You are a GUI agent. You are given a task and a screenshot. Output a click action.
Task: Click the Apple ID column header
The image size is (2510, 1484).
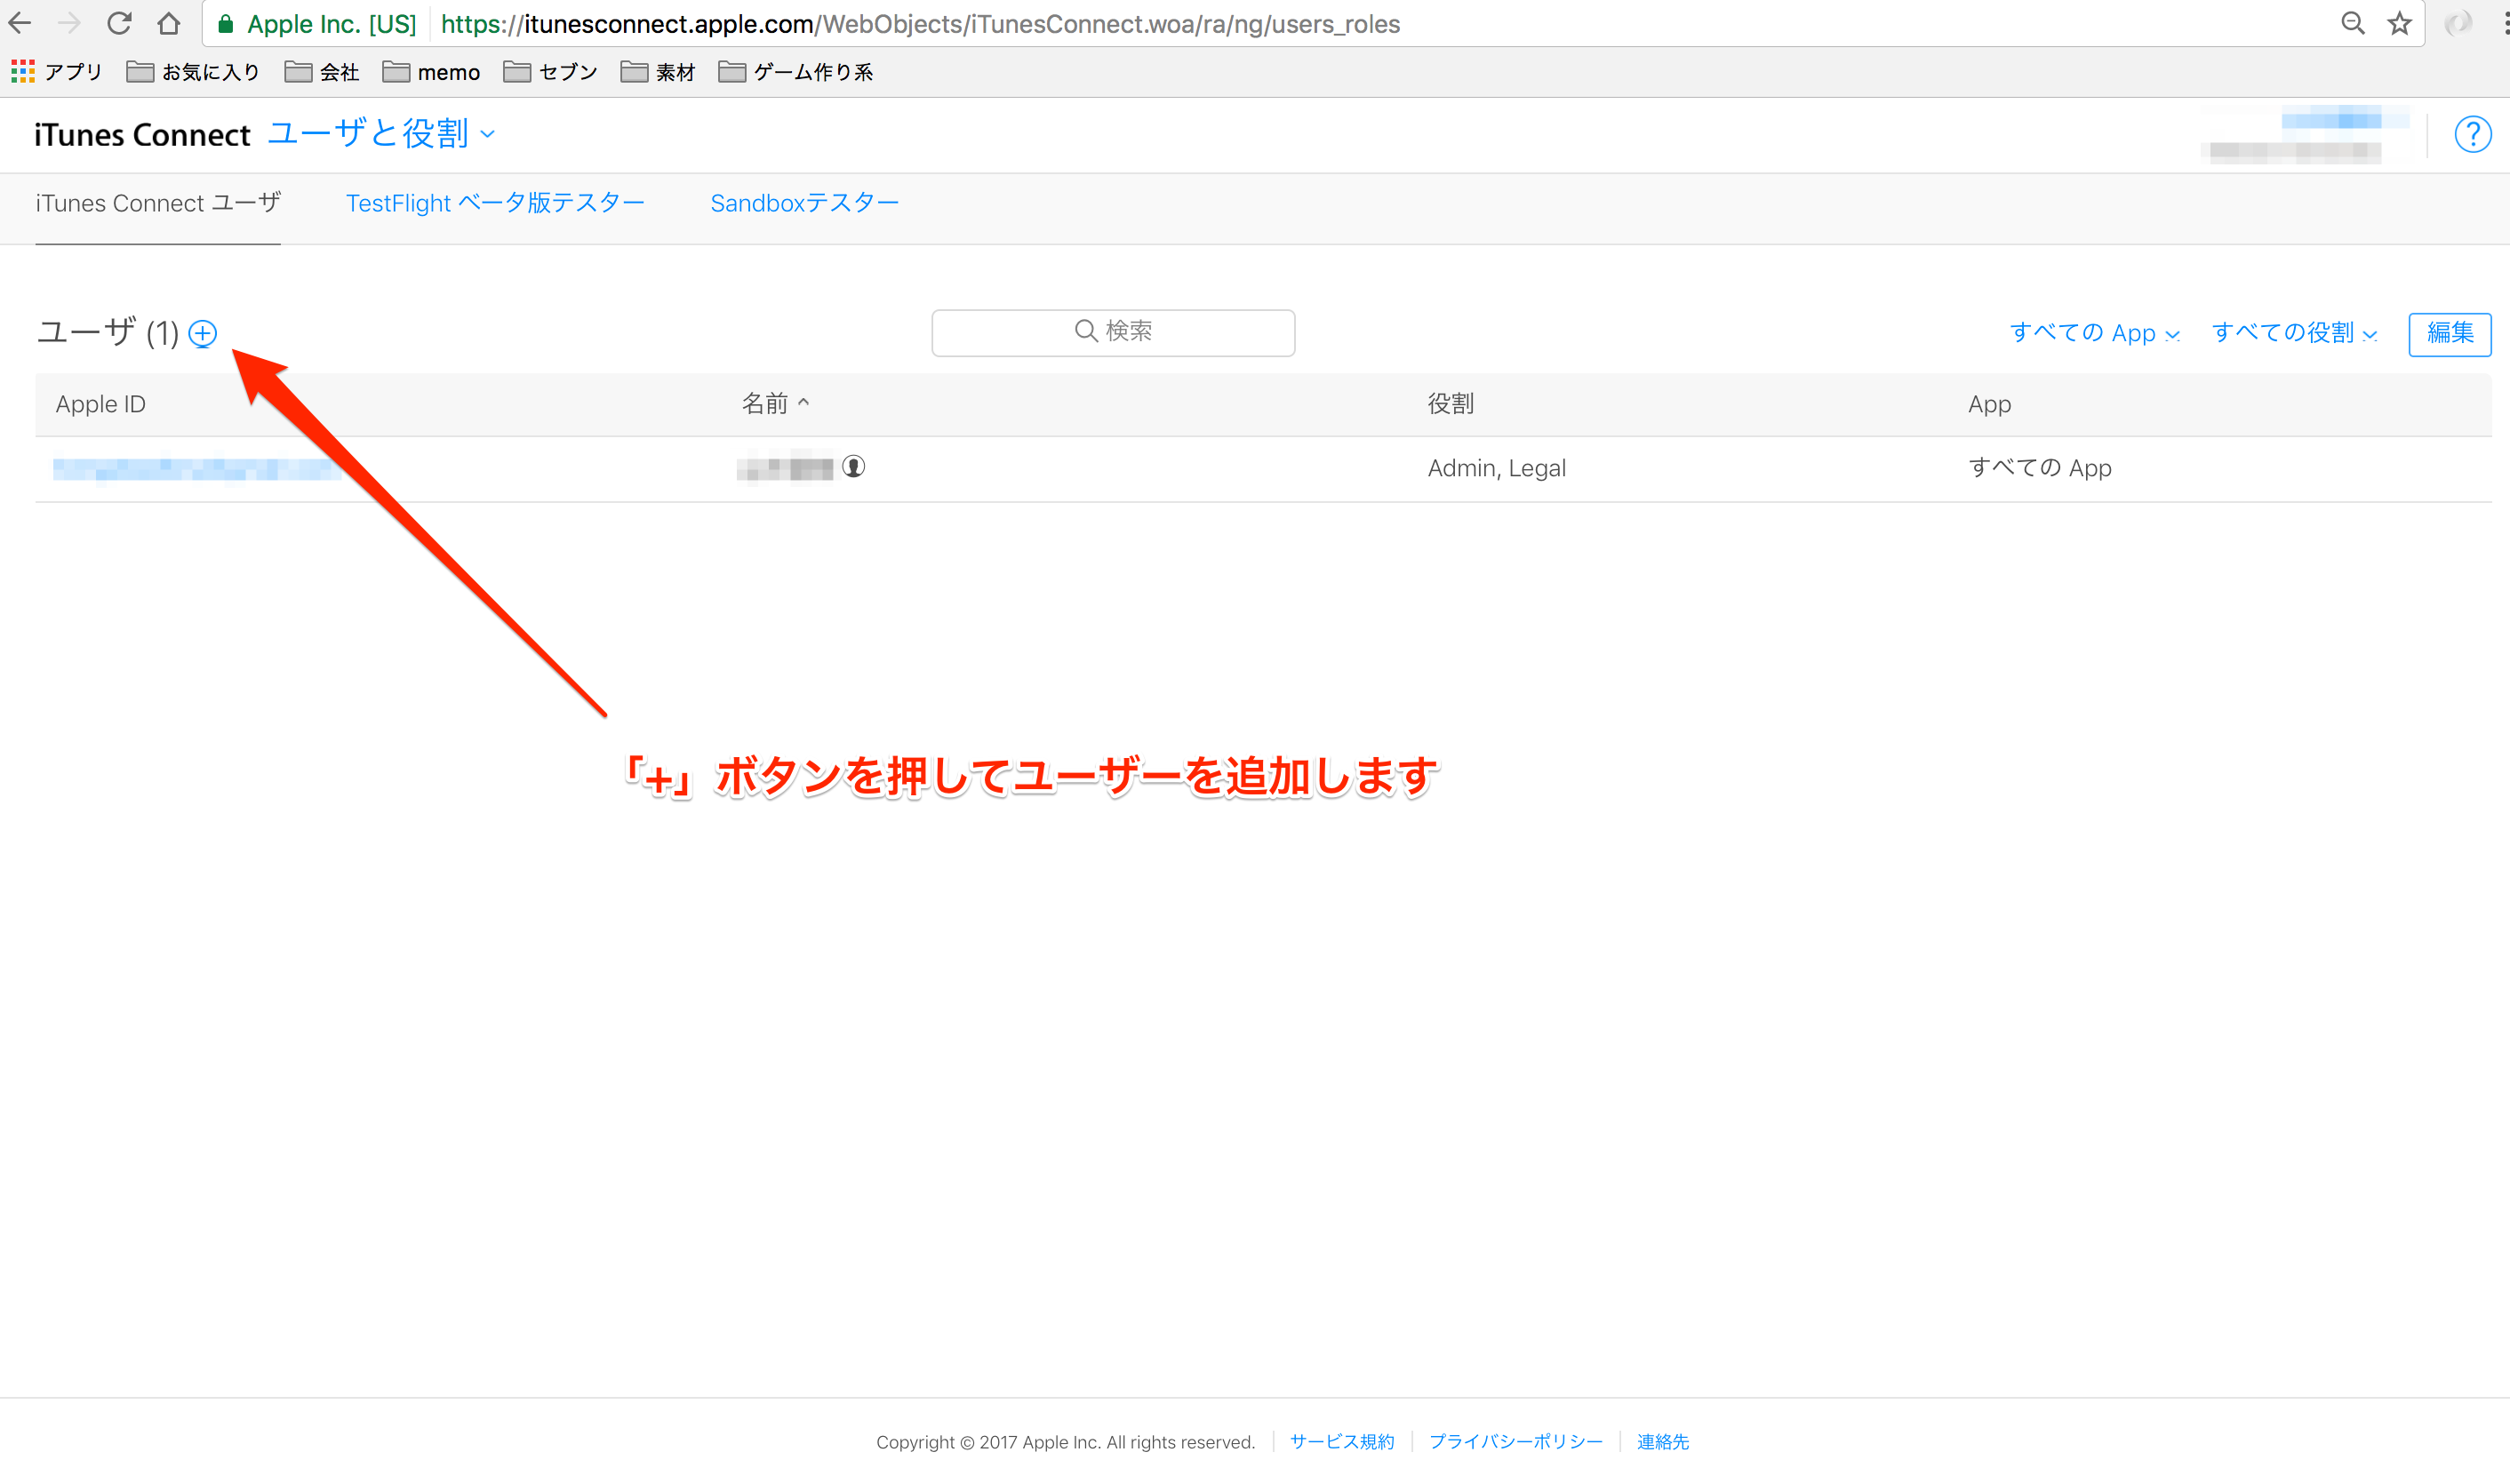click(101, 404)
